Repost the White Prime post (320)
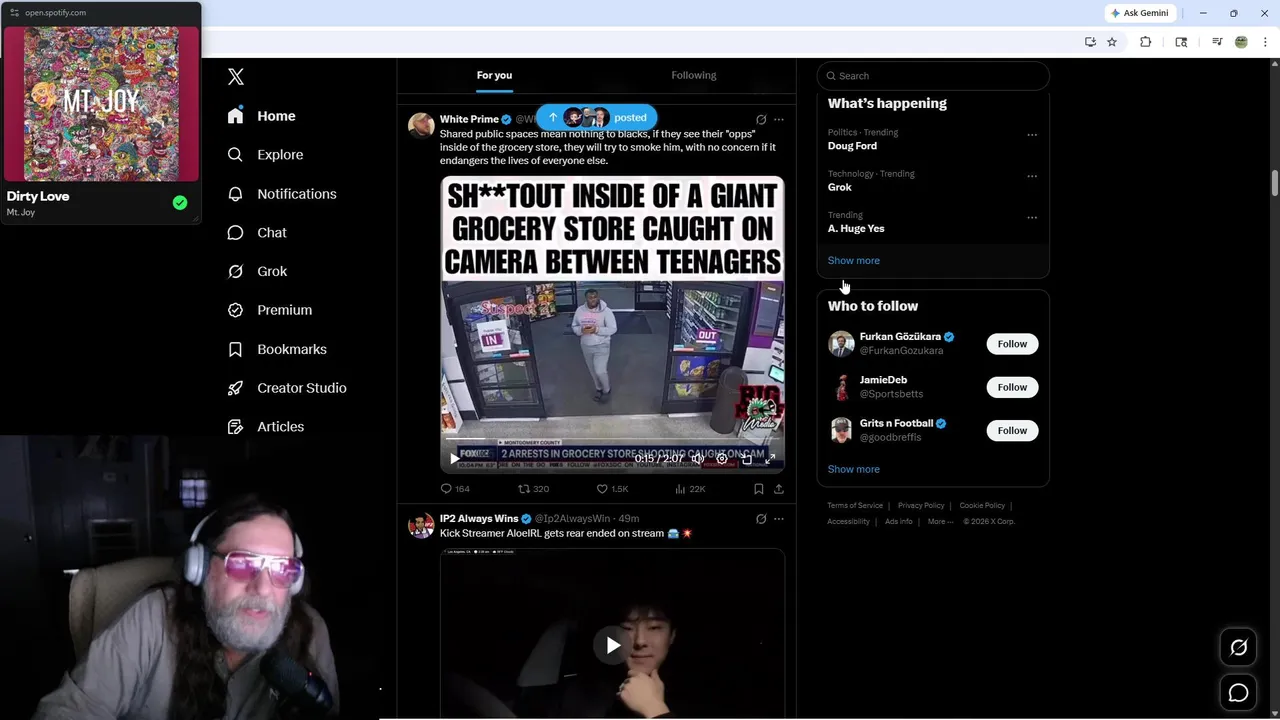Screen dimensions: 1280x720 [x=533, y=489]
